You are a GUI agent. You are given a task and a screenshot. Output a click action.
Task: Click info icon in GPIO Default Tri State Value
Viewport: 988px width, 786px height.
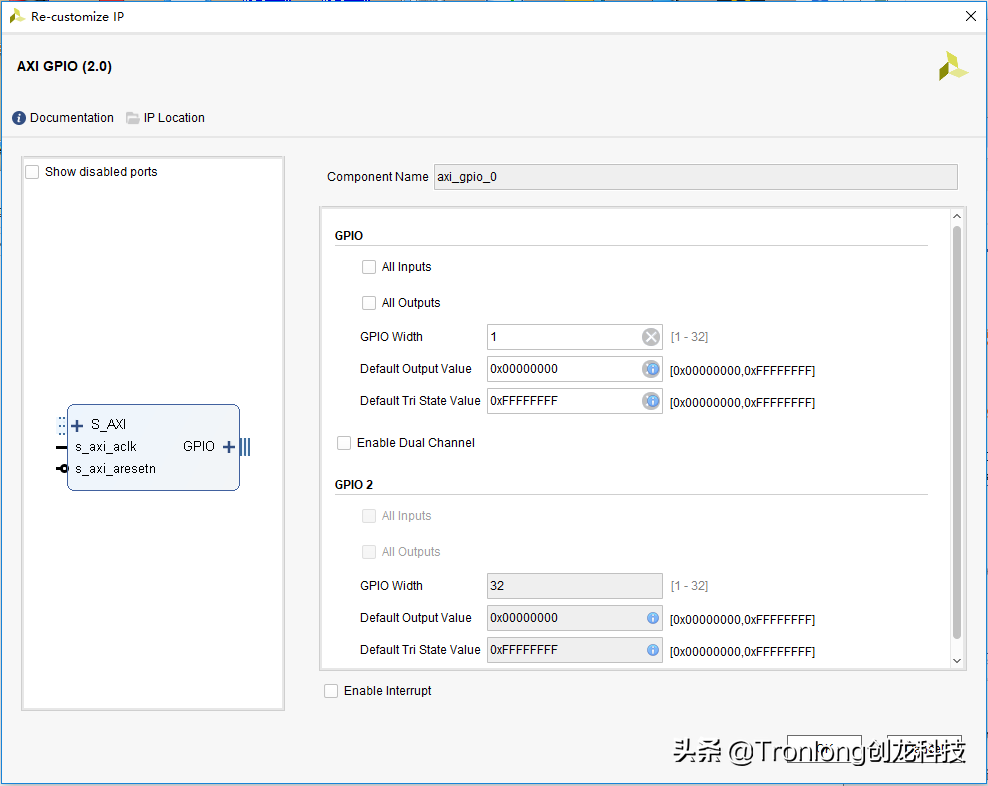click(x=652, y=401)
